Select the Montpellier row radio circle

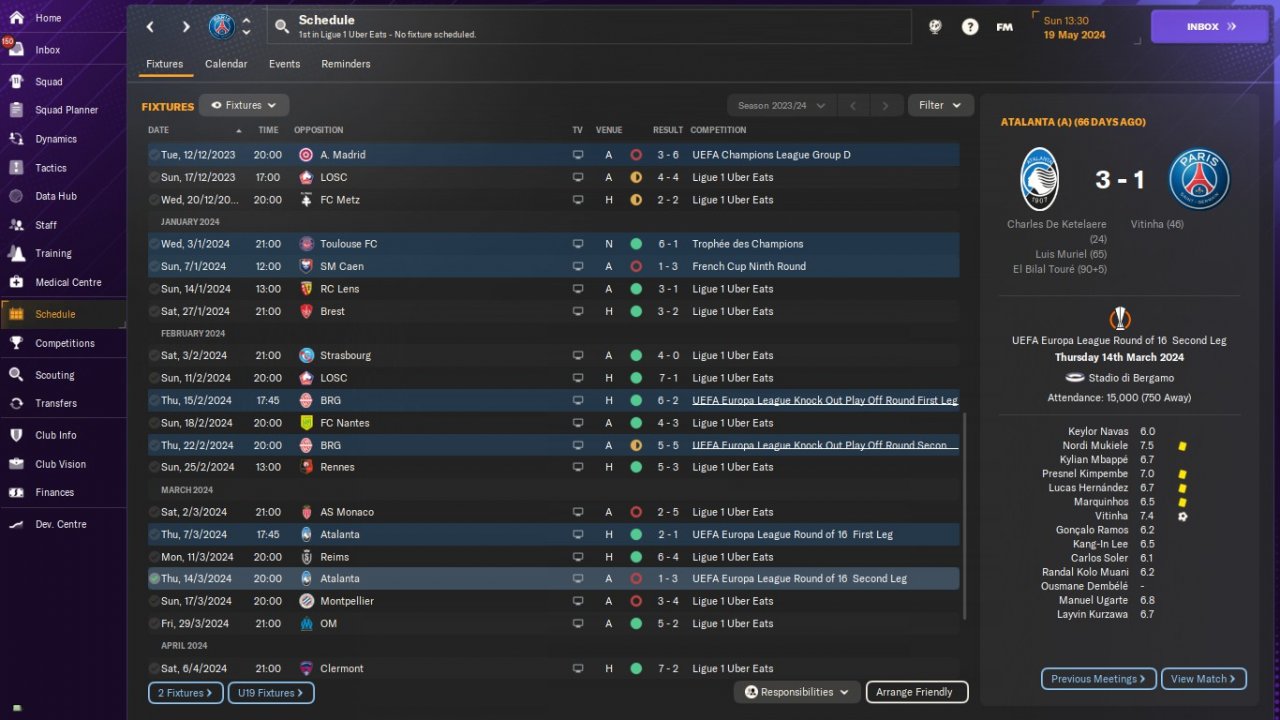[154, 601]
